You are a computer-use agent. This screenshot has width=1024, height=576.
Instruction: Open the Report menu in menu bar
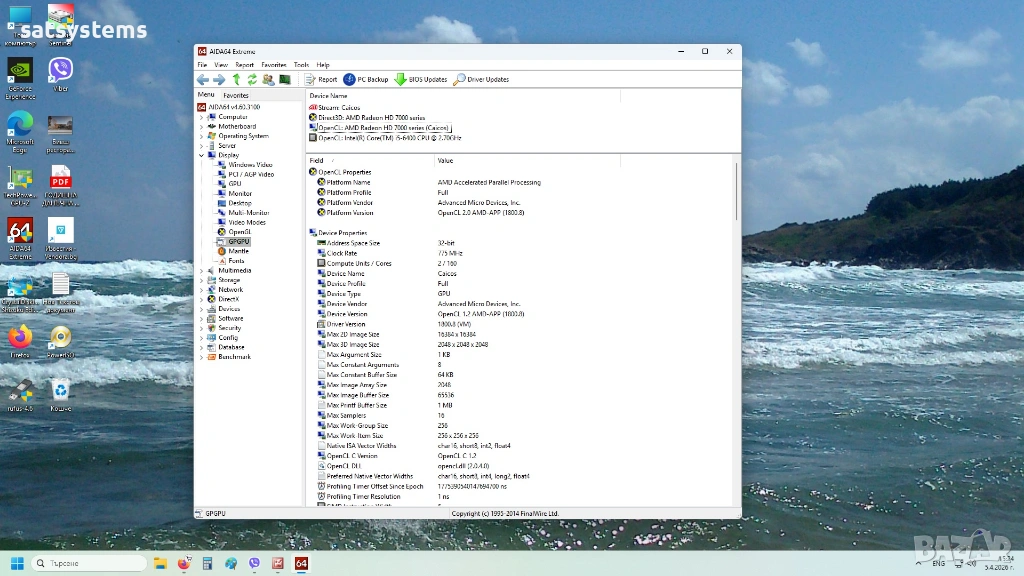pos(244,65)
